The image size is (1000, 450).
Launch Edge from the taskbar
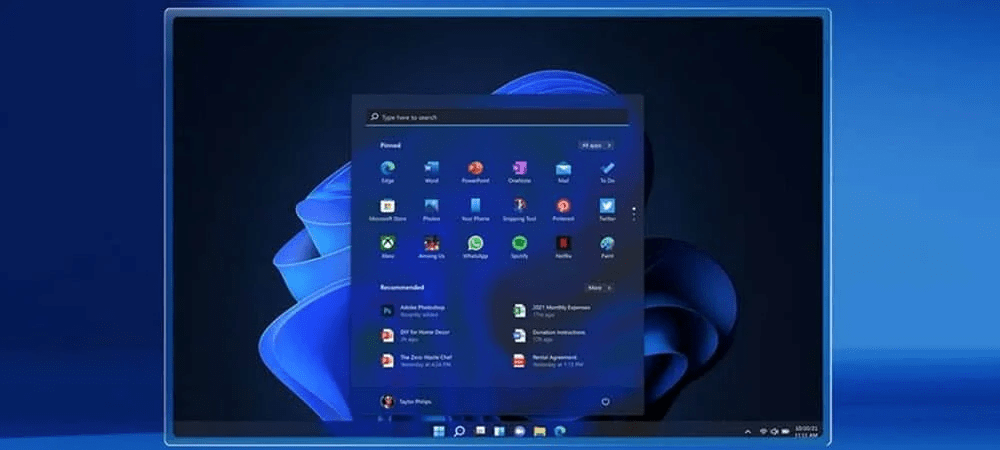(x=559, y=432)
